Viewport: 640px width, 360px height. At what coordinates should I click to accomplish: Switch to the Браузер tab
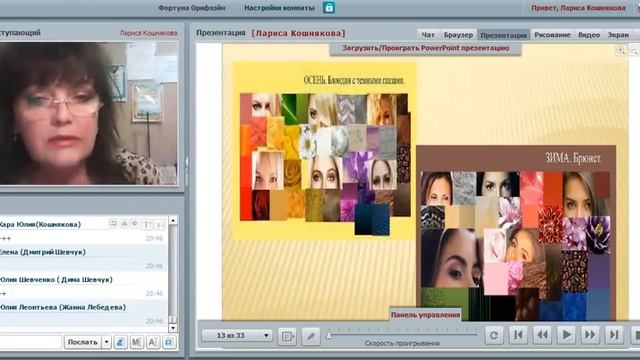458,35
